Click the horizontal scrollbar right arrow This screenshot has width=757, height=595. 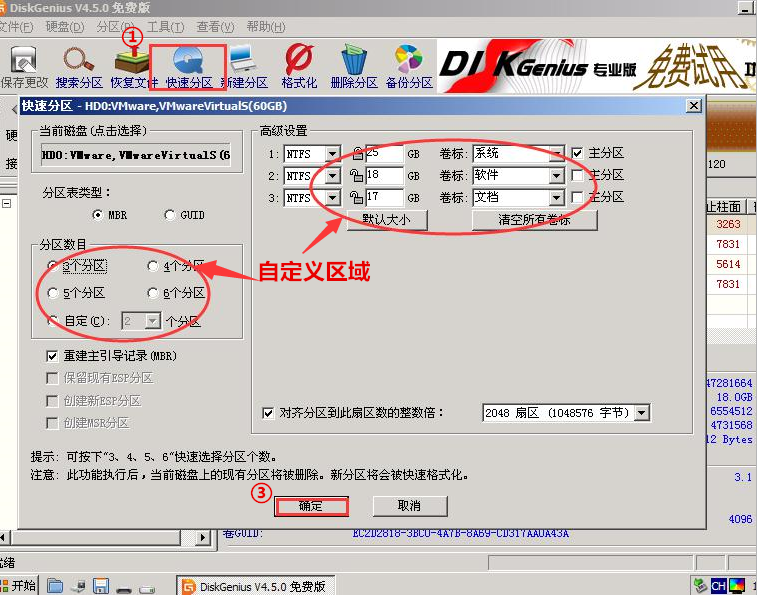coord(203,537)
